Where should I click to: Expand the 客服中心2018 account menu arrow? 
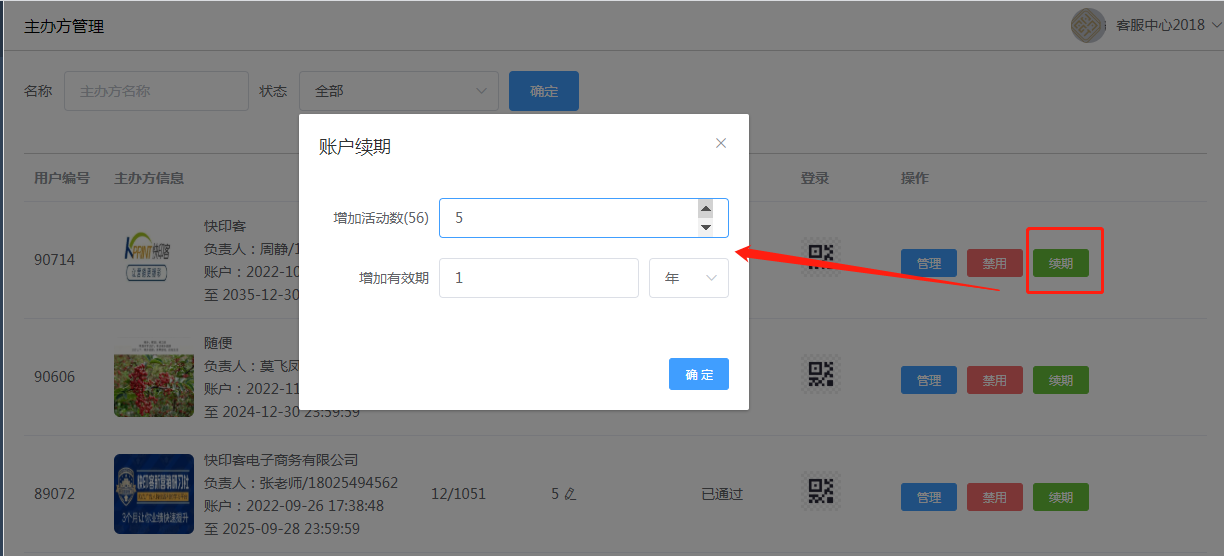[x=1216, y=26]
